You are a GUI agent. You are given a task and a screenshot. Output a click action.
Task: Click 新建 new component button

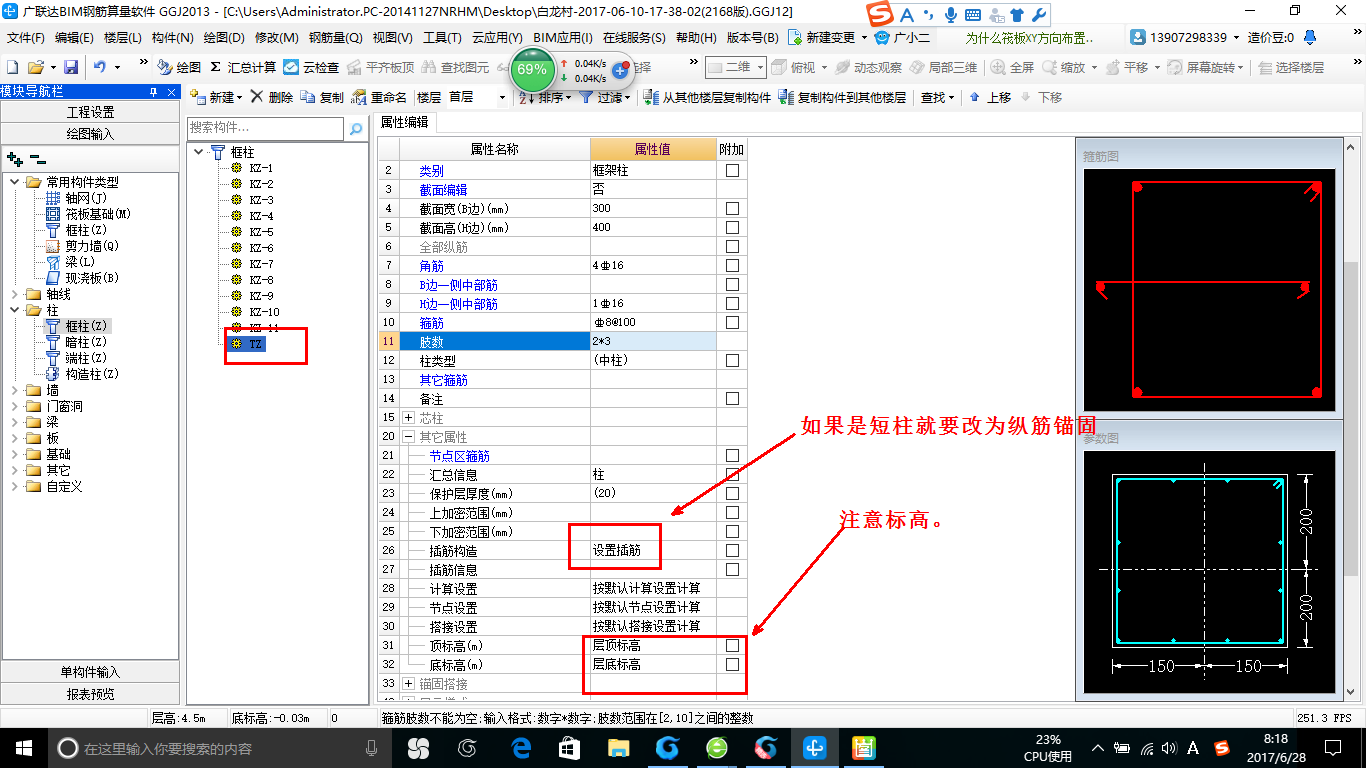click(x=214, y=97)
